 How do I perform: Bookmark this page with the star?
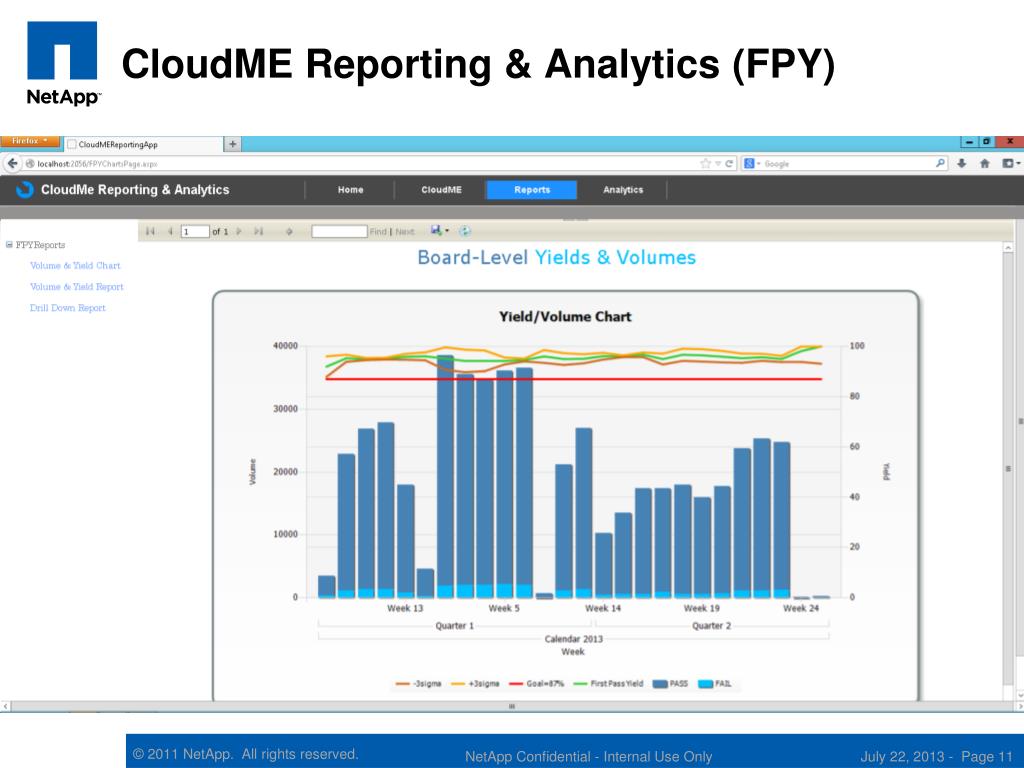click(x=705, y=163)
